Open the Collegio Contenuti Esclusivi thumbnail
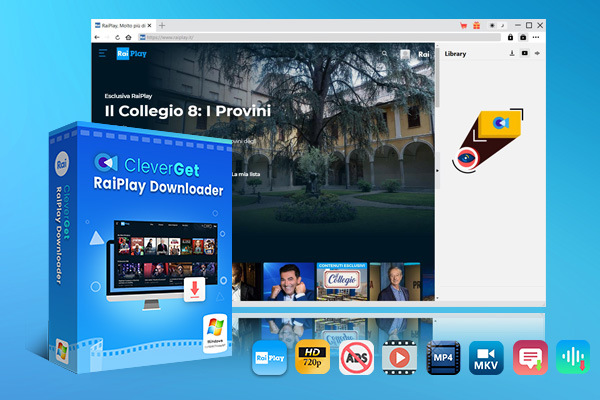Image resolution: width=600 pixels, height=400 pixels. 342,281
